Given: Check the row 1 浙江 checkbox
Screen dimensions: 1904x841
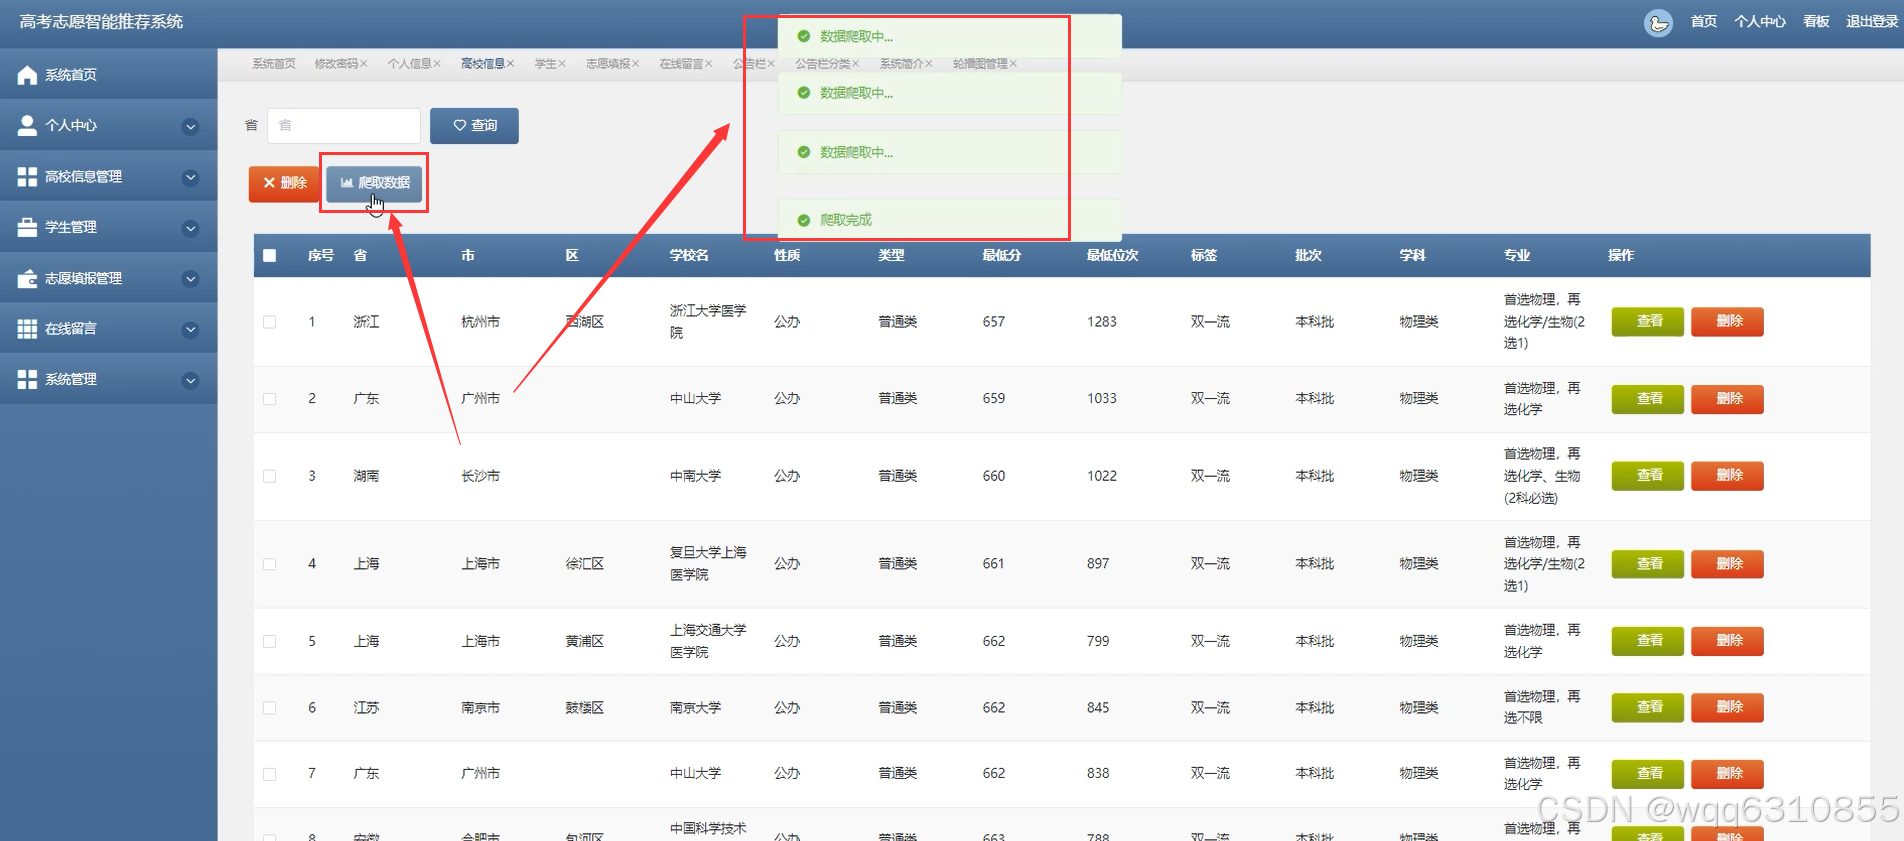Looking at the screenshot, I should tap(269, 322).
